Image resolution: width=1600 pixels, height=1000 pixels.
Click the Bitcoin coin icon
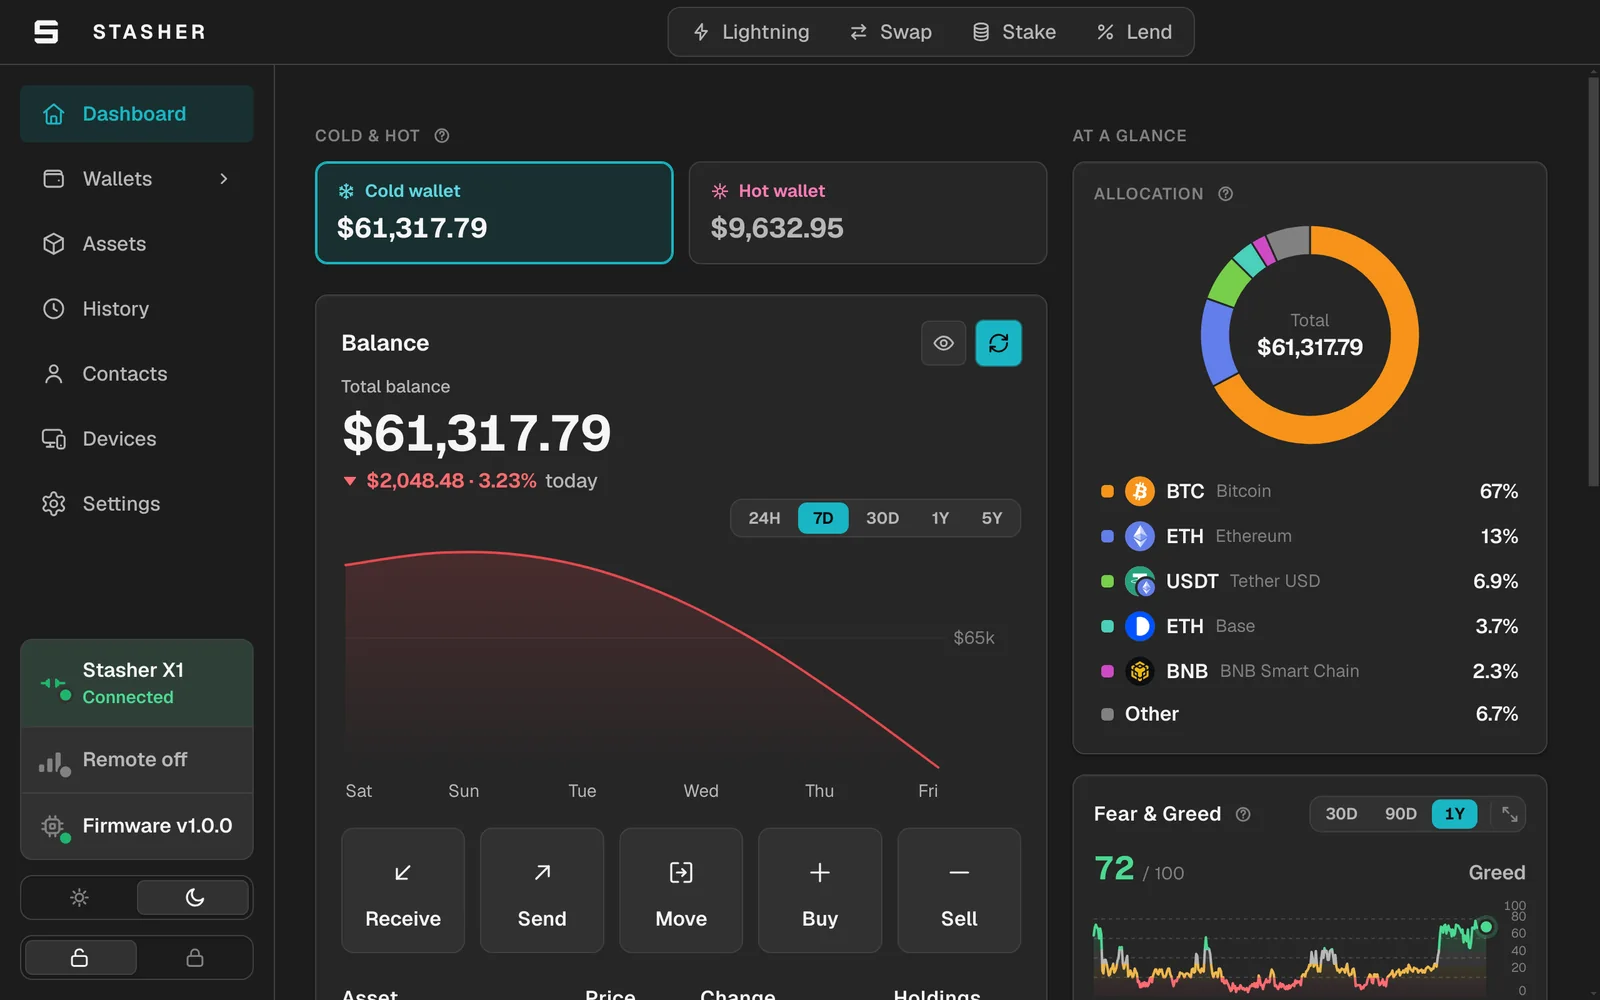(1140, 491)
